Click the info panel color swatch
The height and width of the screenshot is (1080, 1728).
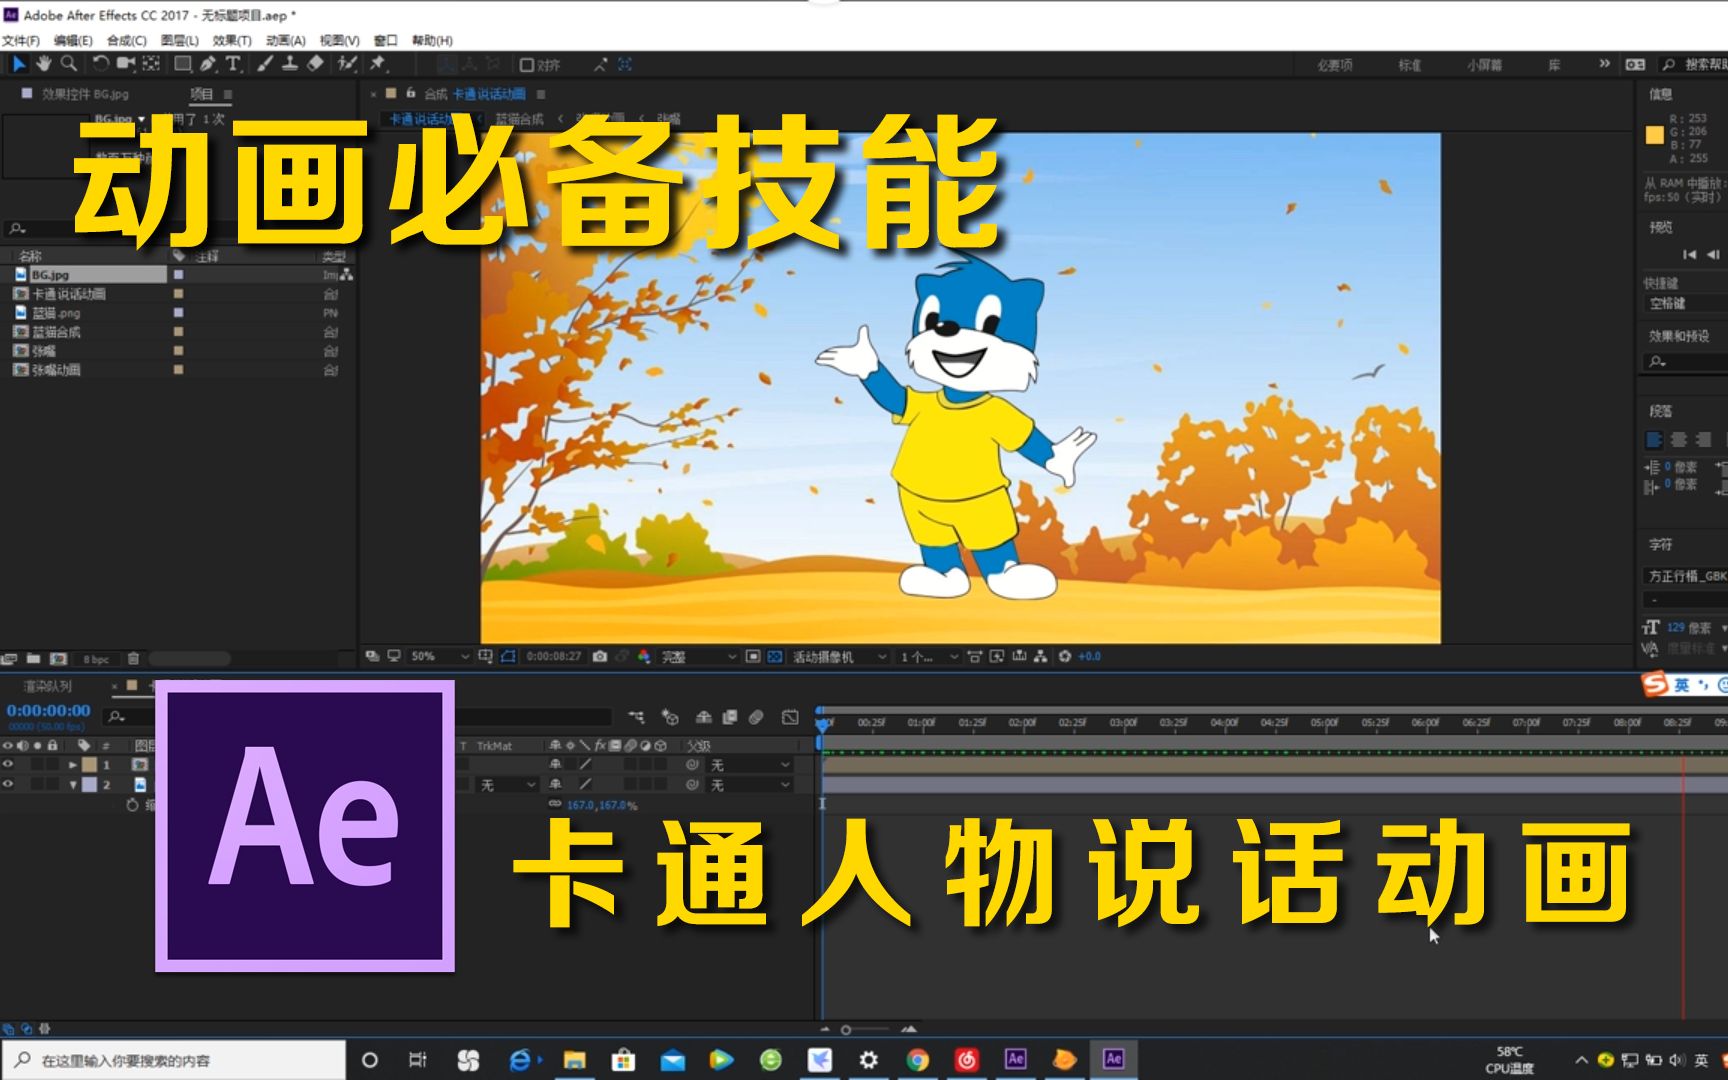[1655, 134]
